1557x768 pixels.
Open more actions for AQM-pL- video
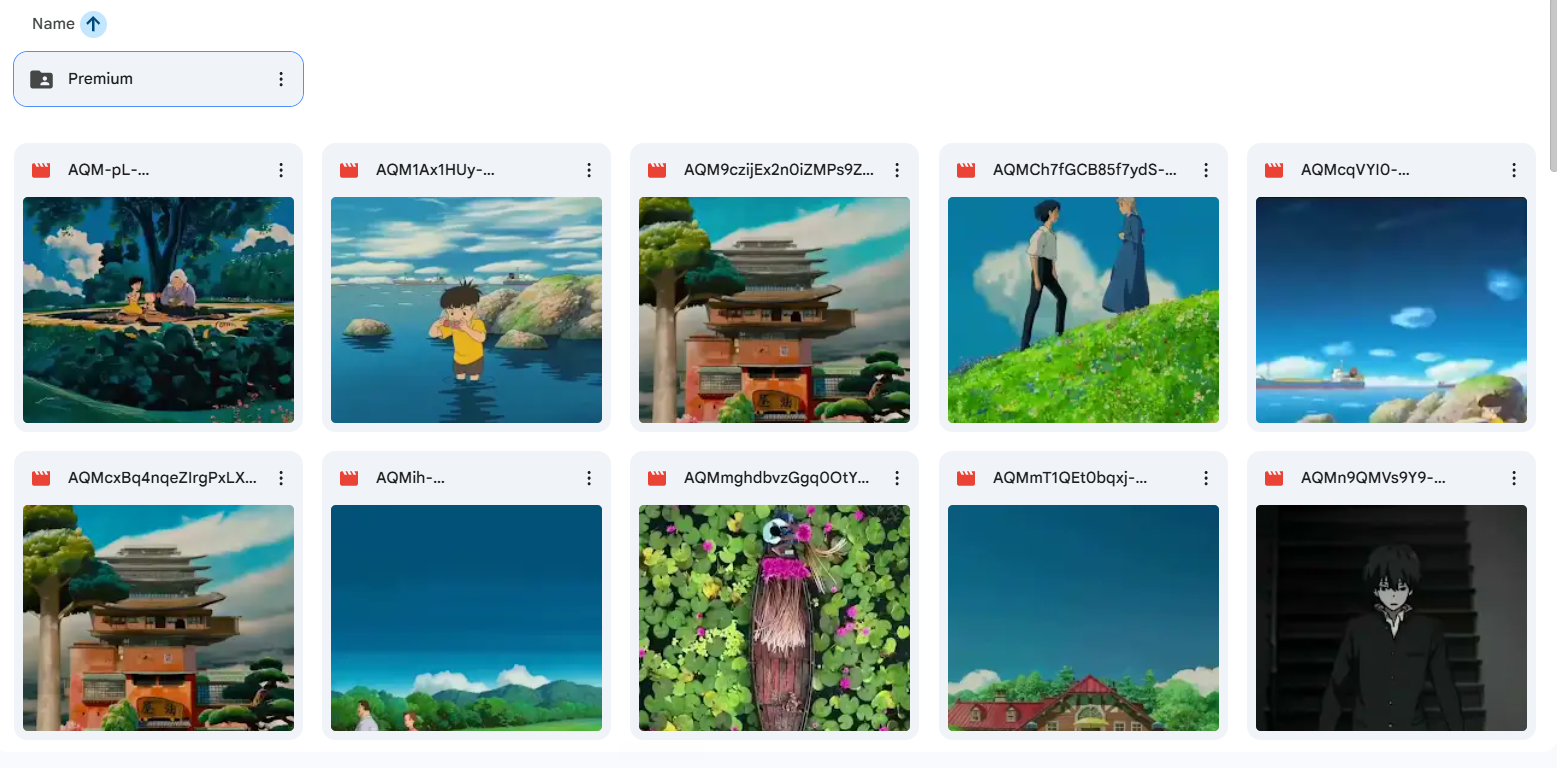coord(281,170)
